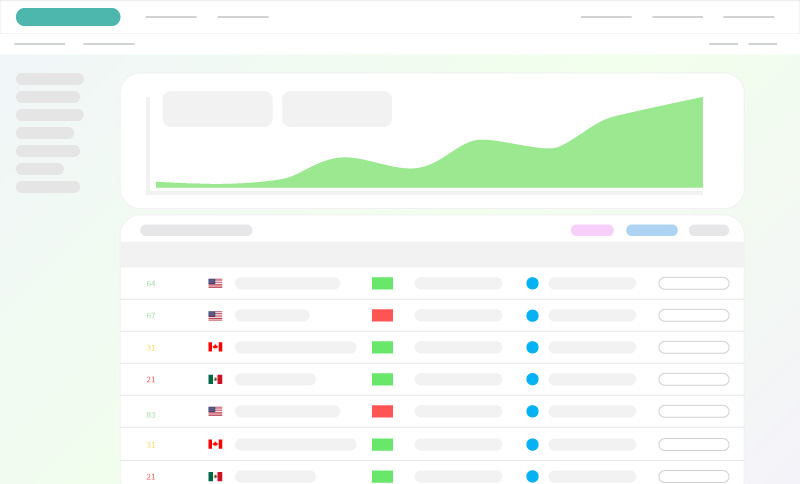The image size is (800, 484).
Task: Select the blue circle in row 64
Action: (532, 283)
